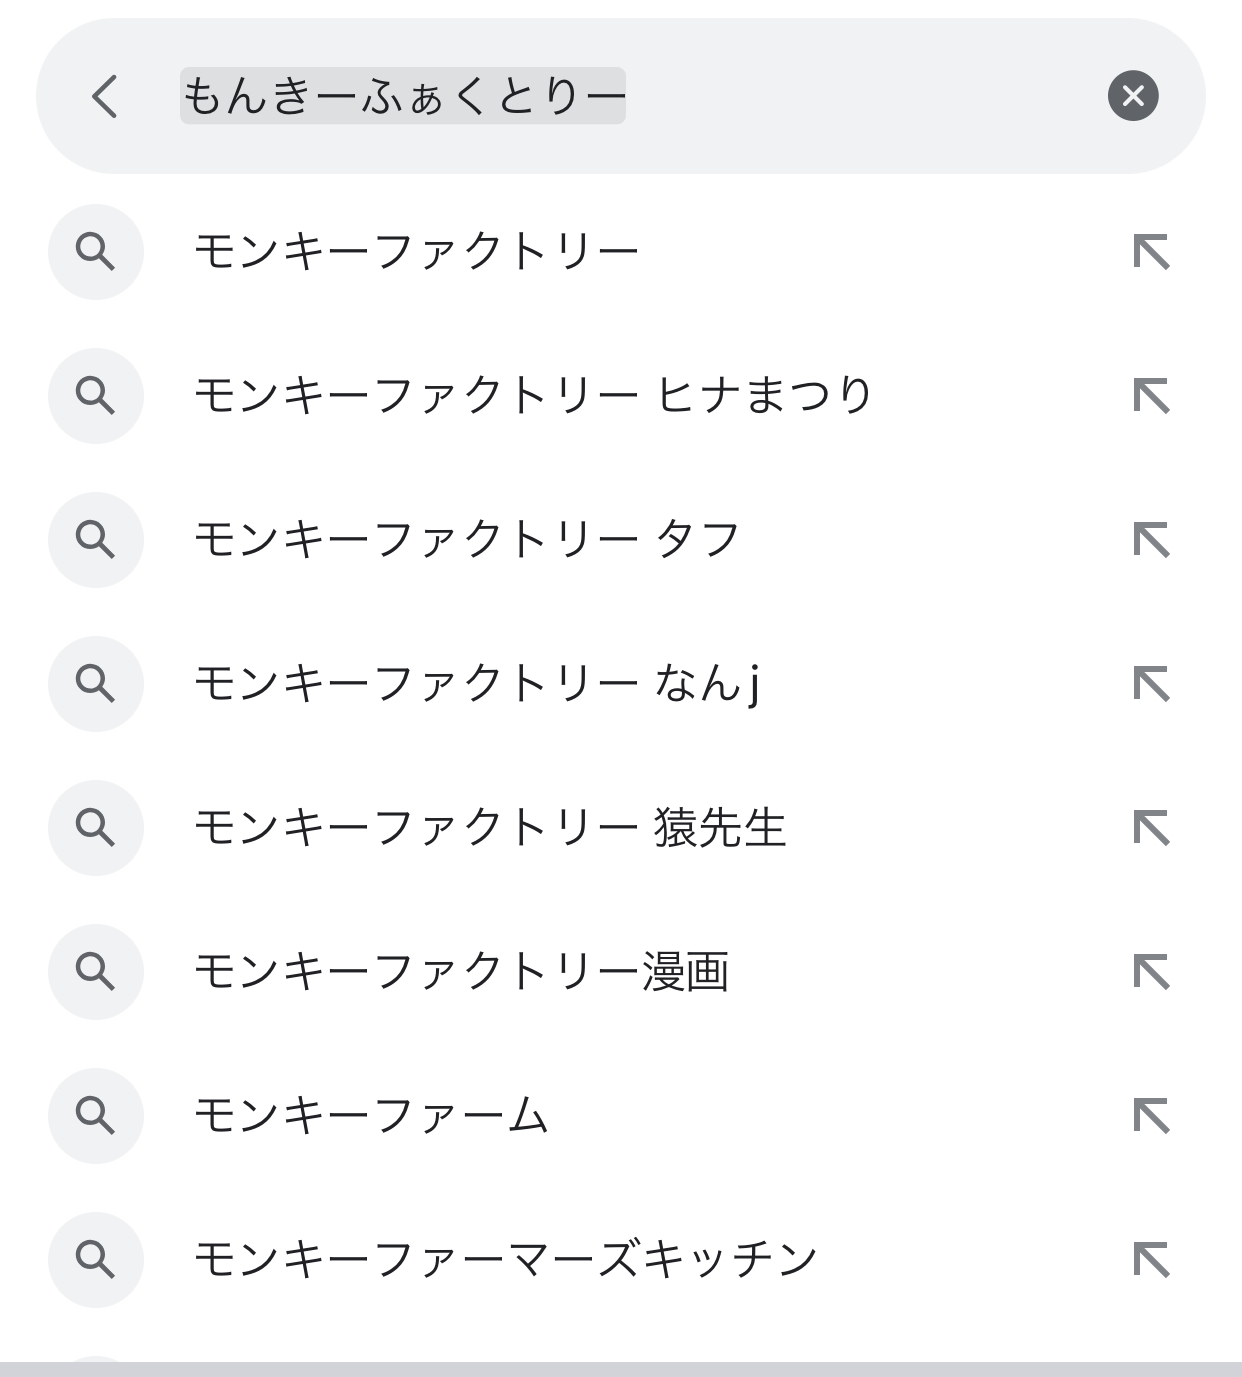1242x1377 pixels.
Task: Tap magnifier icon beside モンキーファーマーズキッチン
Action: (96, 1260)
